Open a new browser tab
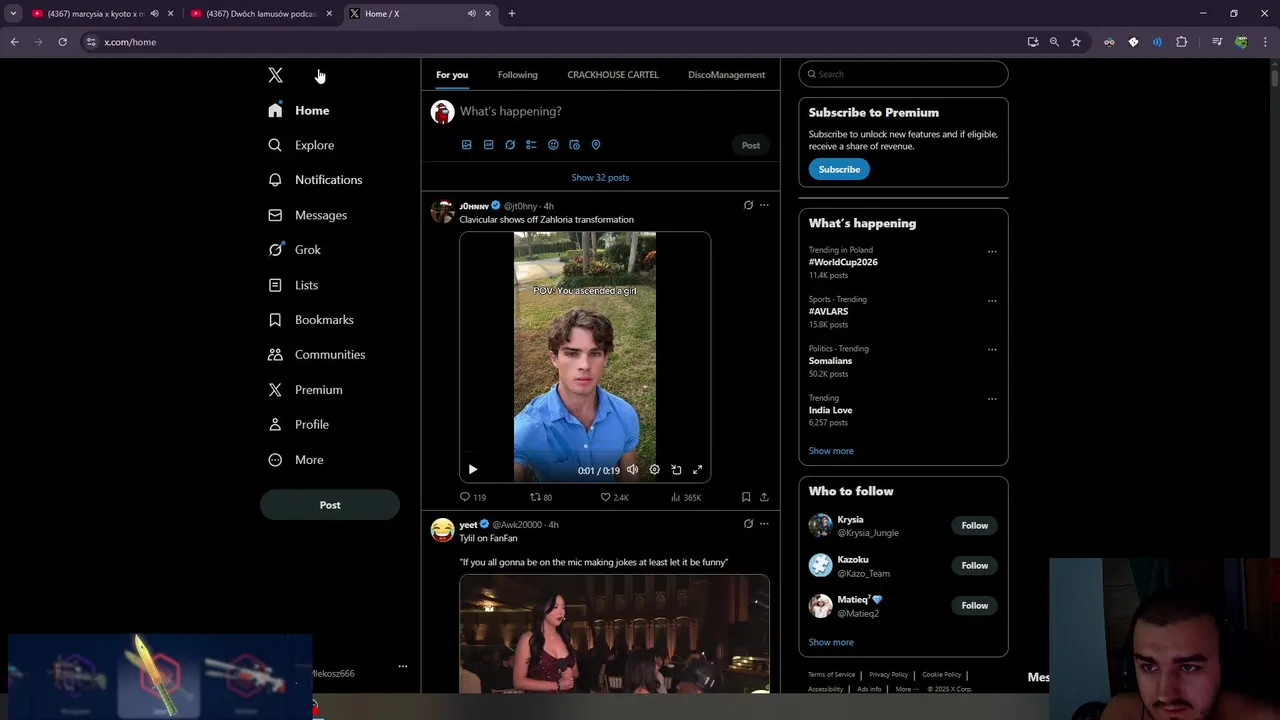This screenshot has width=1280, height=720. click(x=512, y=14)
